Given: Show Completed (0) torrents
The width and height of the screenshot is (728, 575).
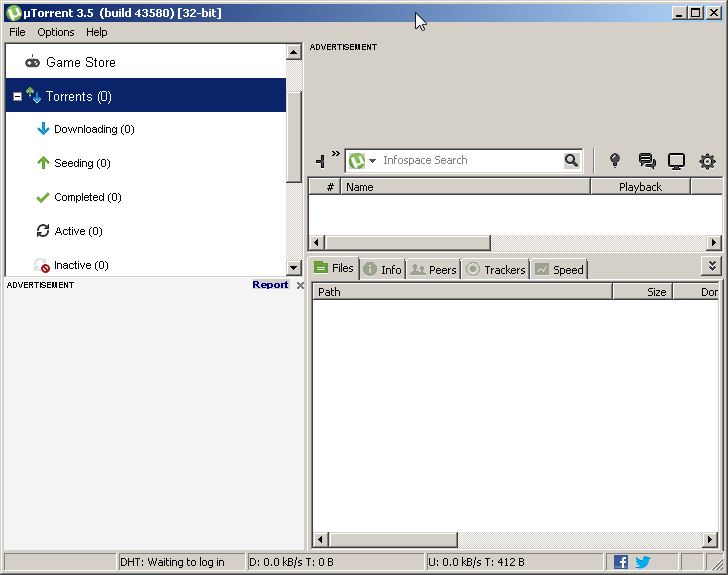Looking at the screenshot, I should (x=88, y=197).
